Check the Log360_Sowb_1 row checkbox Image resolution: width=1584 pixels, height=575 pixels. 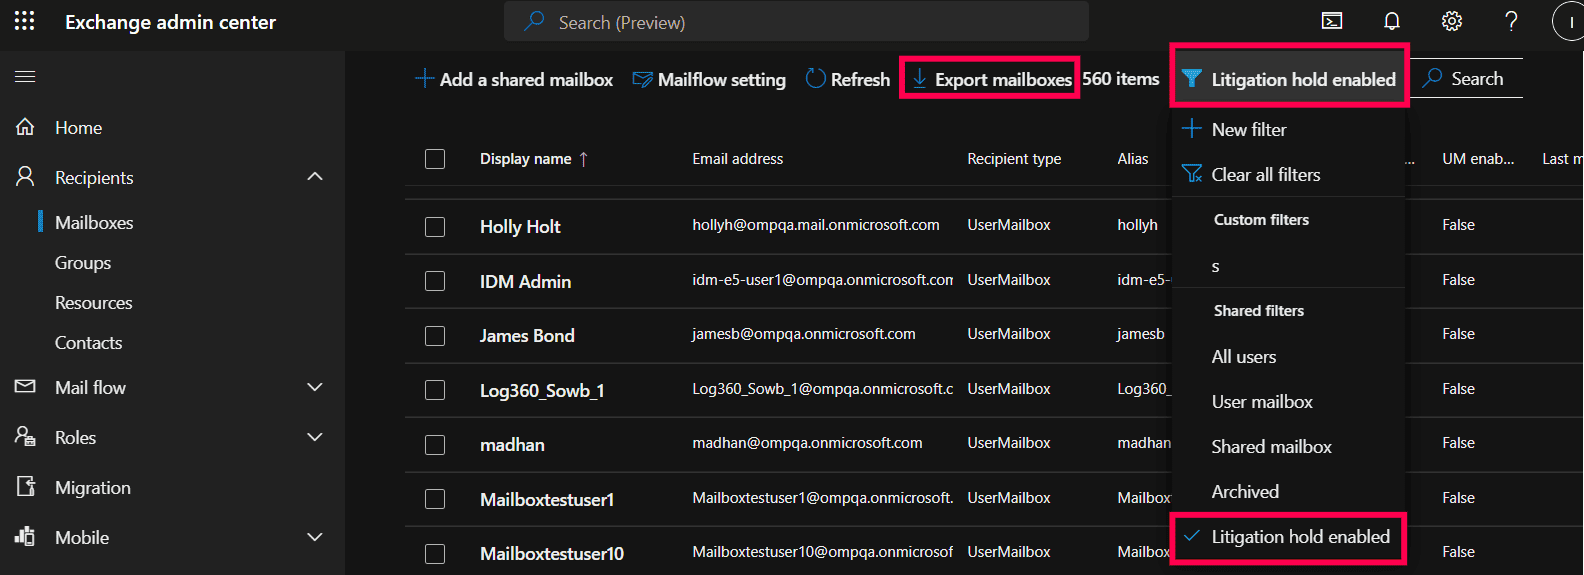coord(435,390)
